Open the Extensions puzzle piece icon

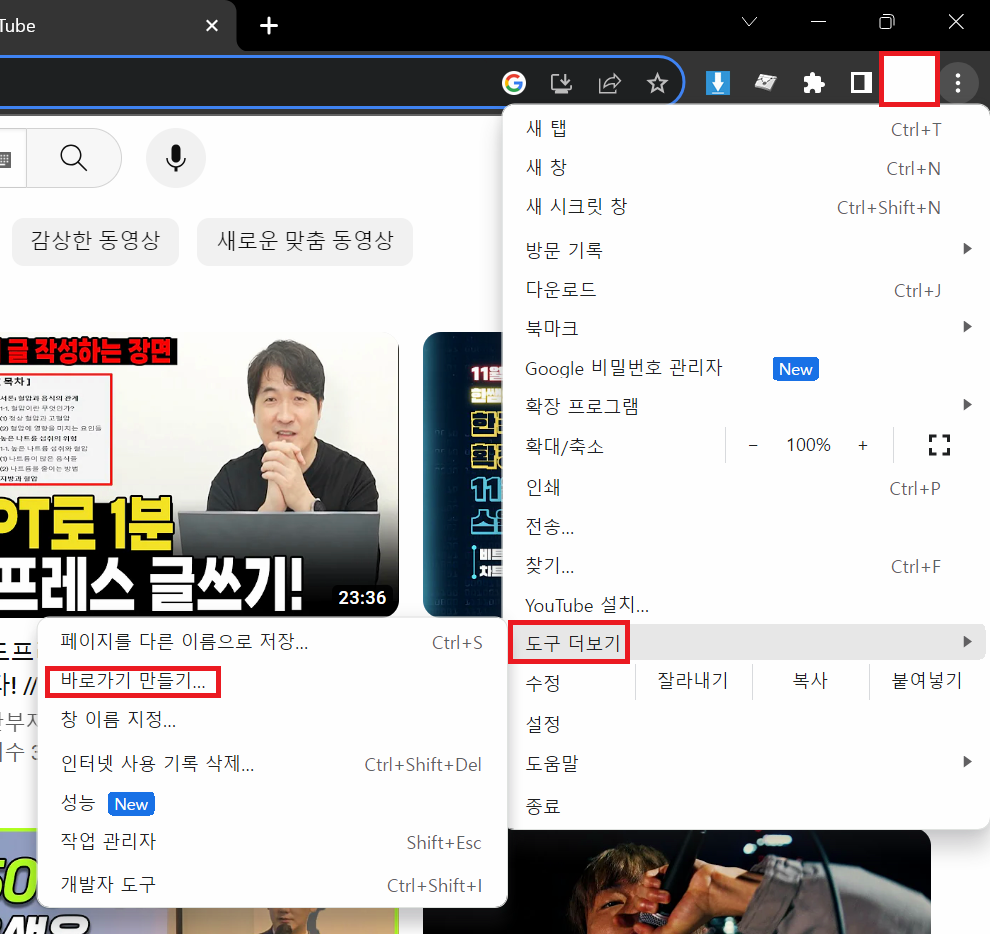[x=813, y=84]
